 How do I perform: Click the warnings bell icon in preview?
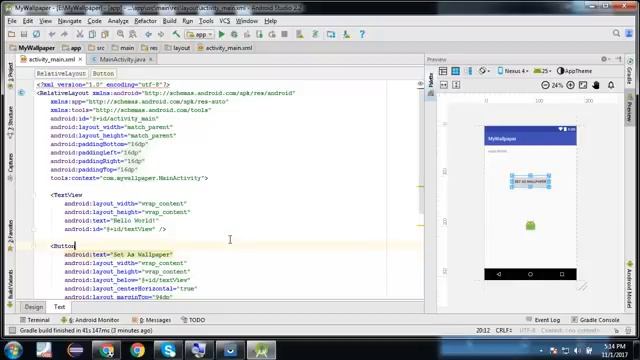611,85
